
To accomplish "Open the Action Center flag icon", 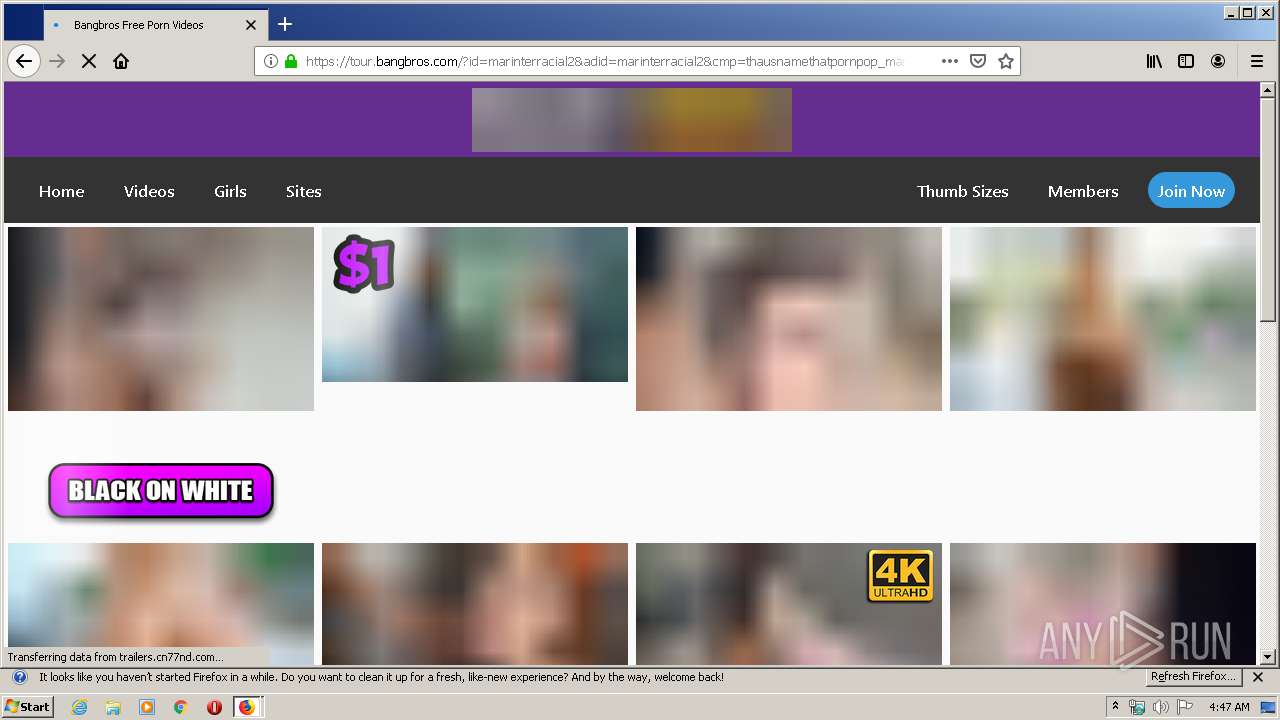I will pos(1185,707).
